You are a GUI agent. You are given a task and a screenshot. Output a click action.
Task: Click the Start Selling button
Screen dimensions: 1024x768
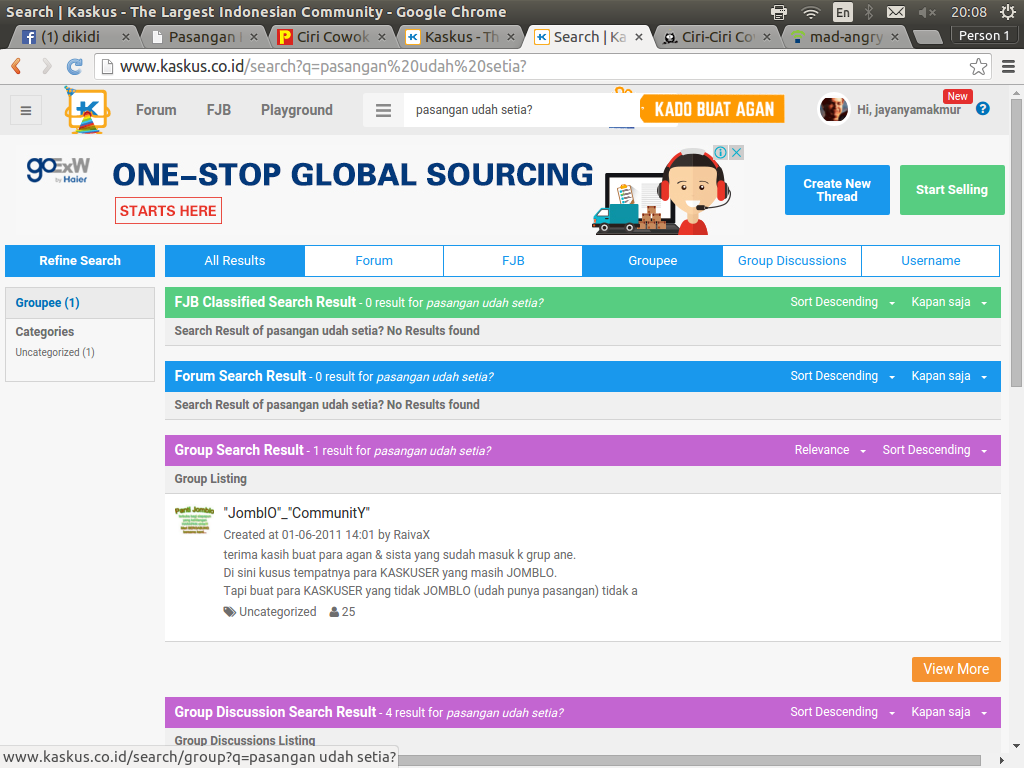tap(952, 190)
